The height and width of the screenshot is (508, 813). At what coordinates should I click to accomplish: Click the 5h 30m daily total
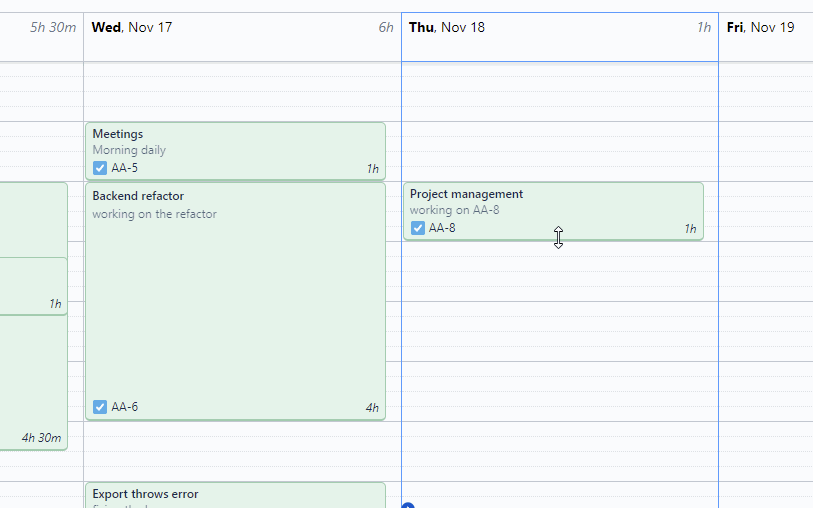pos(53,28)
